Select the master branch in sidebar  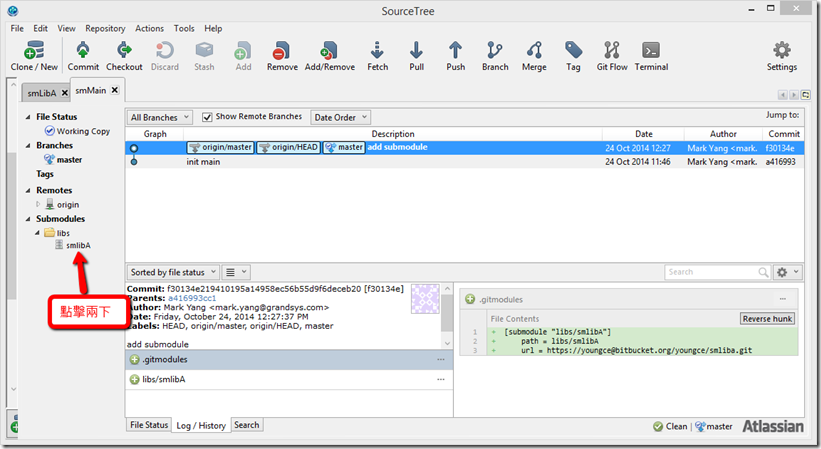63,160
